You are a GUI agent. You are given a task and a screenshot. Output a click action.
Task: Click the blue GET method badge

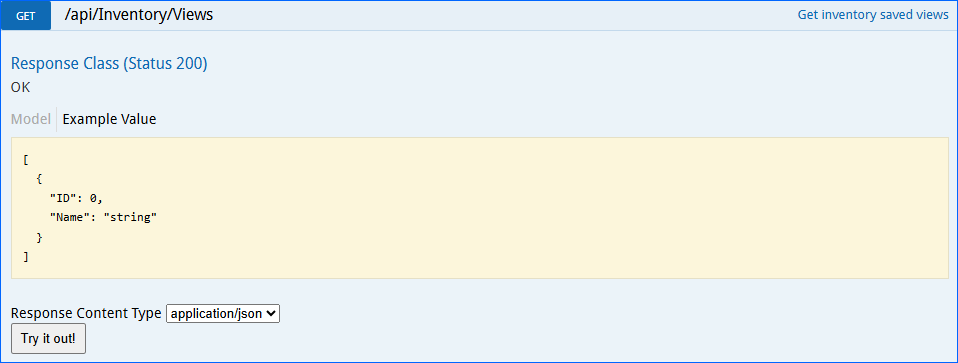click(x=26, y=16)
